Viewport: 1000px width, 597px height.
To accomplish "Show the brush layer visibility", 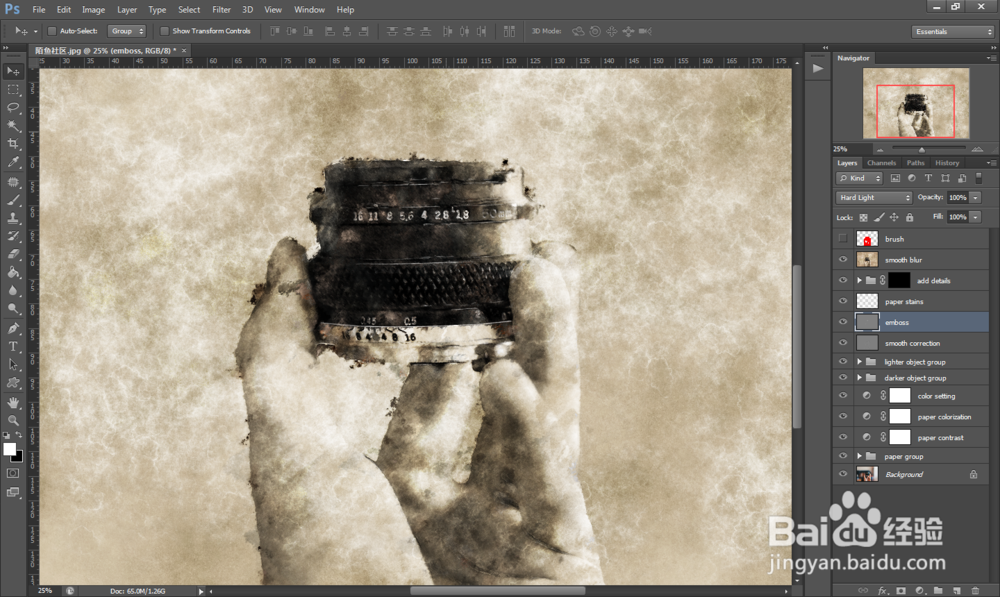I will pyautogui.click(x=842, y=239).
